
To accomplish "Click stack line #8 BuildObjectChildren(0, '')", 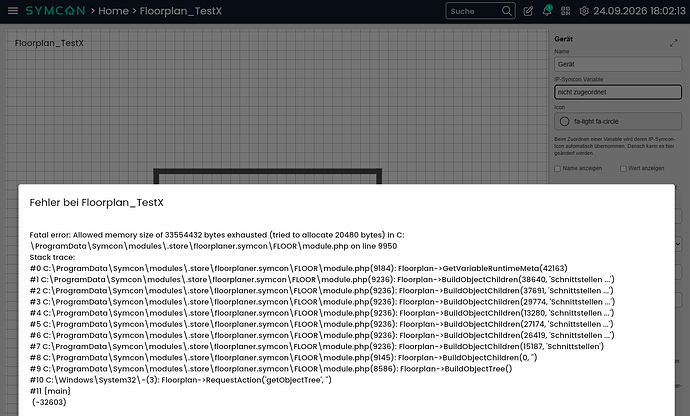I will tap(283, 357).
